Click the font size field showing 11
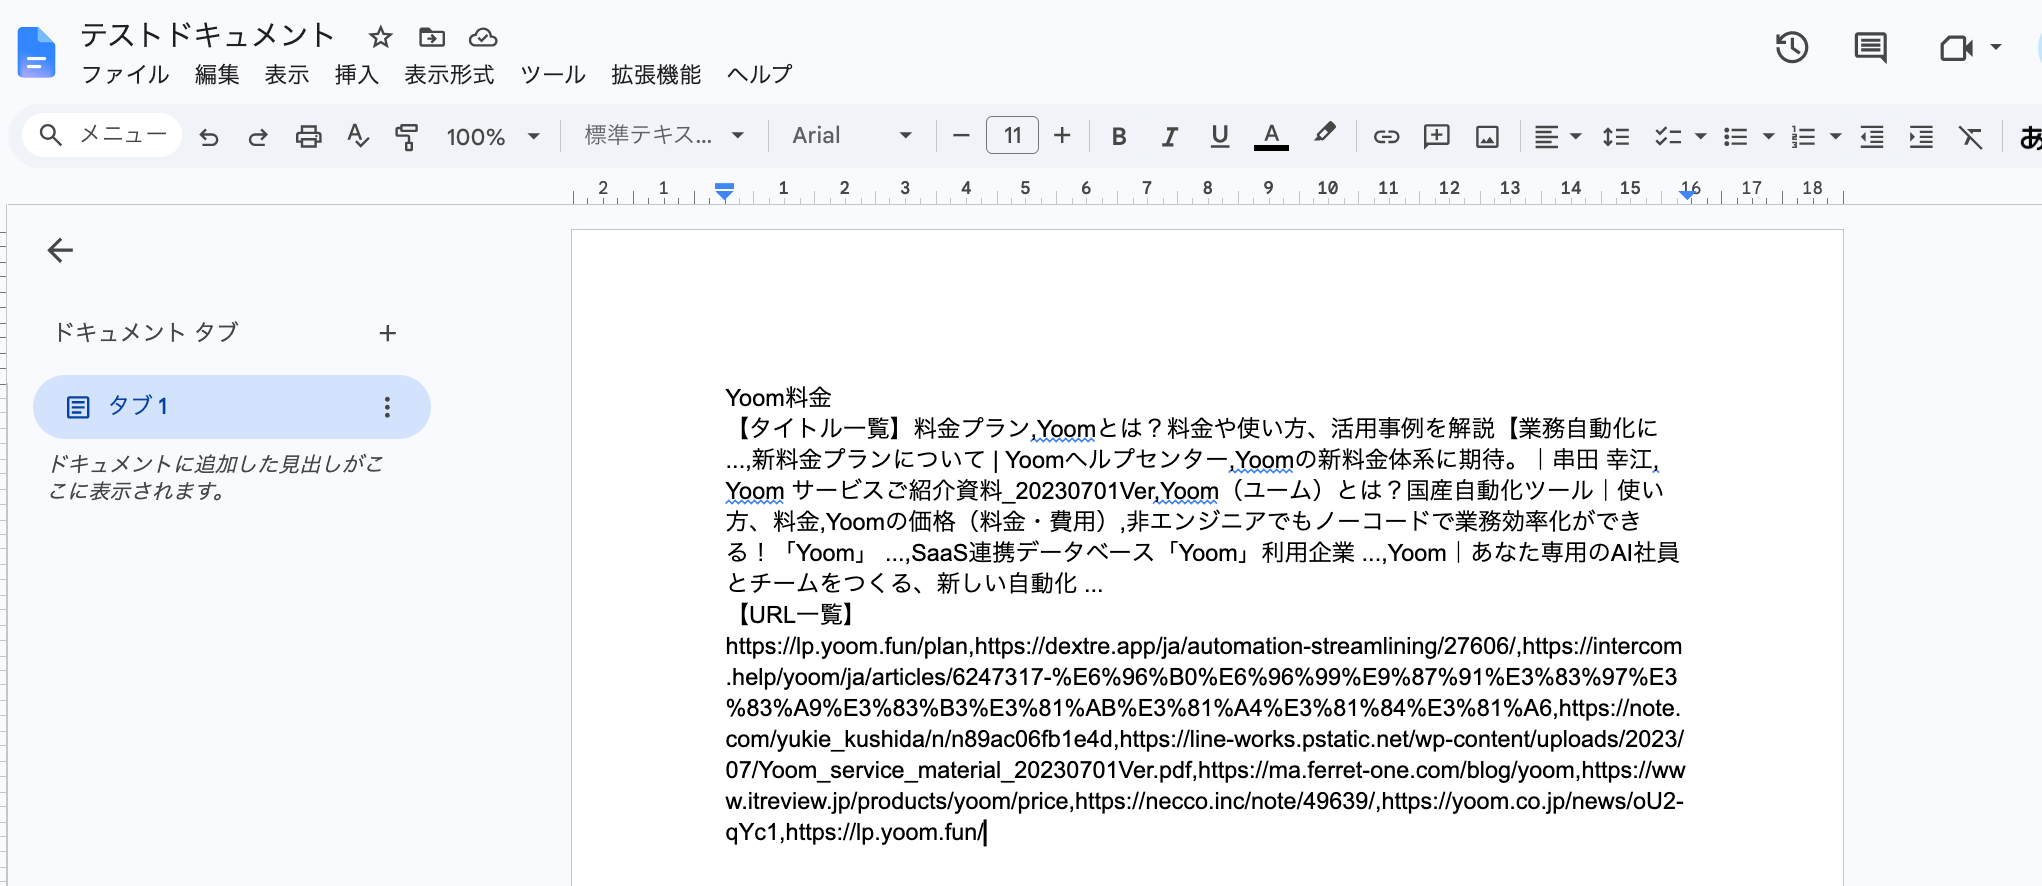The width and height of the screenshot is (2042, 886). click(1012, 135)
